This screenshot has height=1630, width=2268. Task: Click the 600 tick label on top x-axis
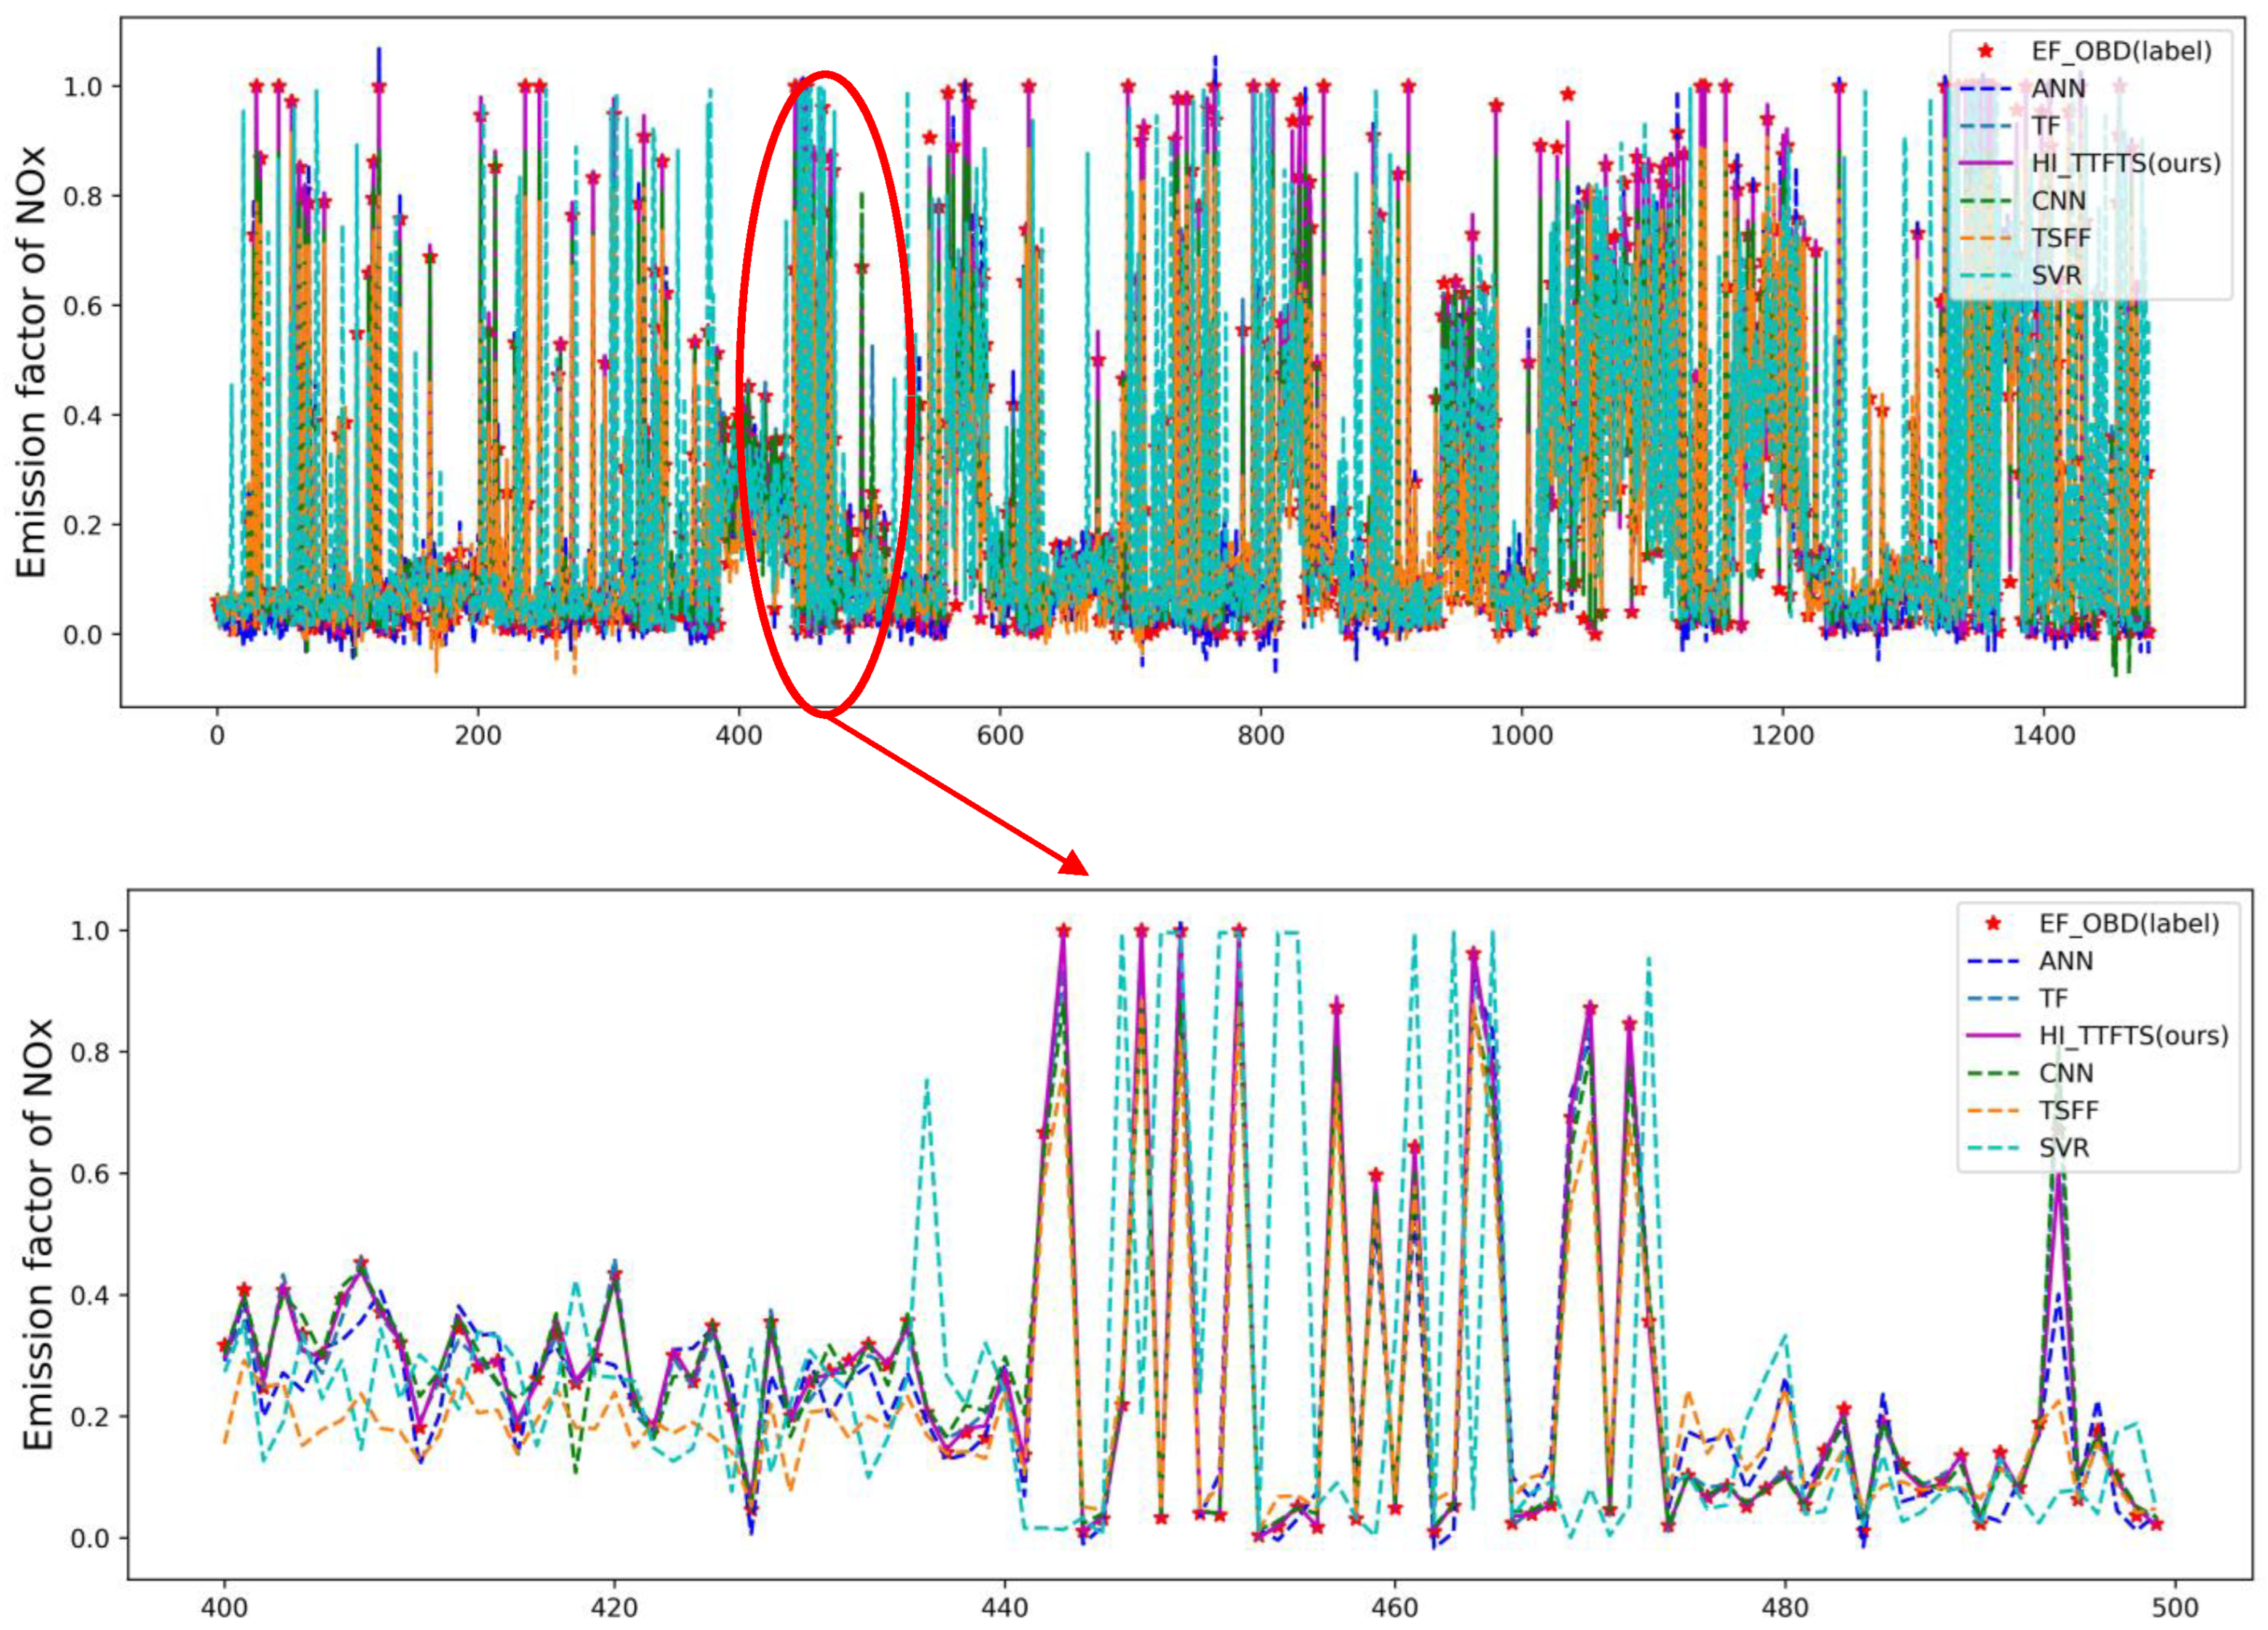[x=1000, y=736]
